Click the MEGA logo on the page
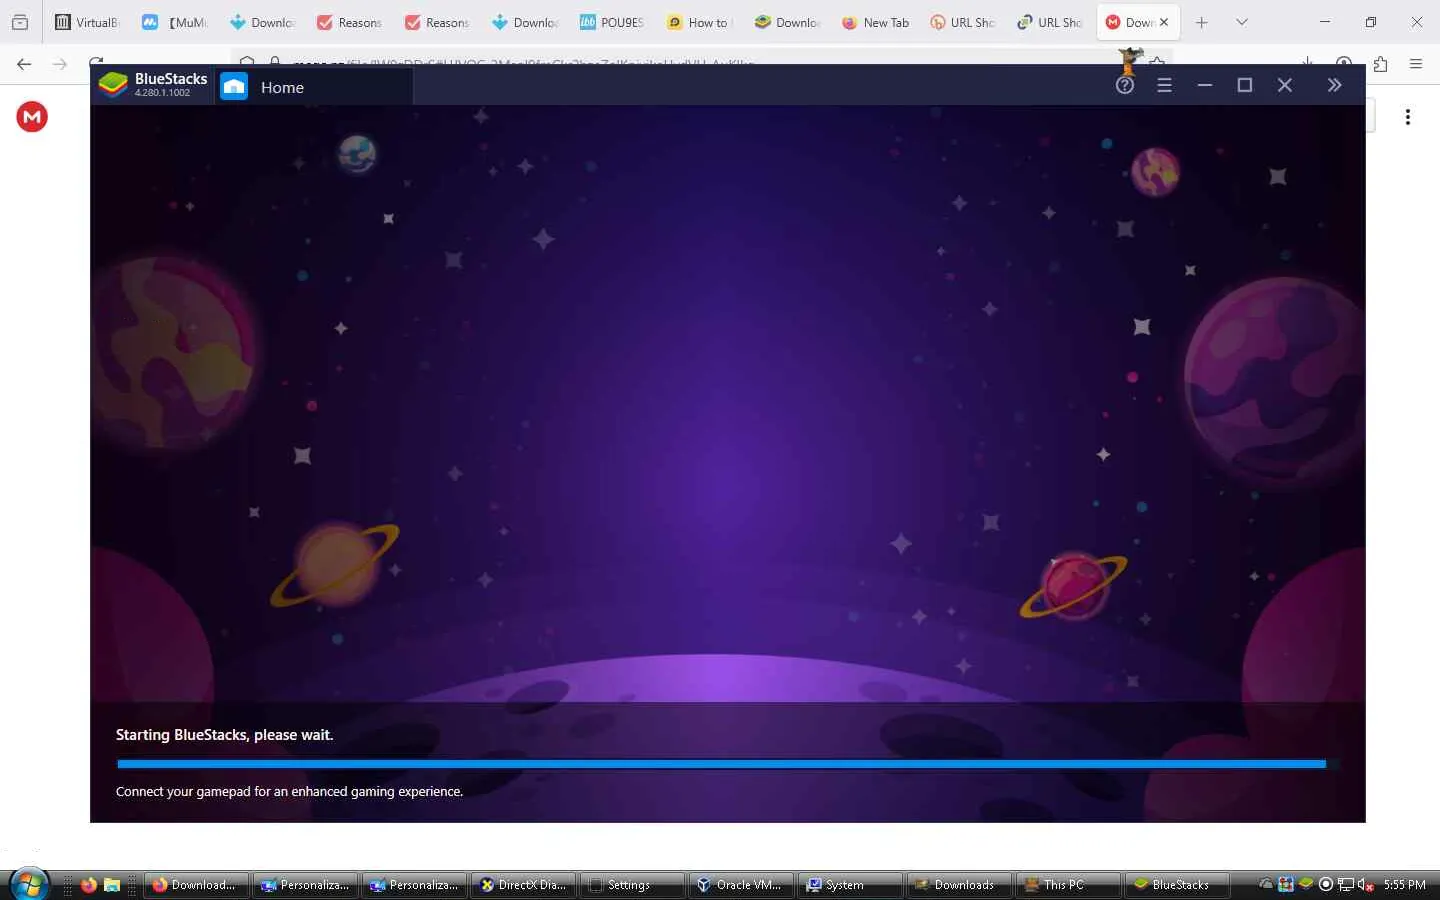The height and width of the screenshot is (900, 1440). point(32,117)
